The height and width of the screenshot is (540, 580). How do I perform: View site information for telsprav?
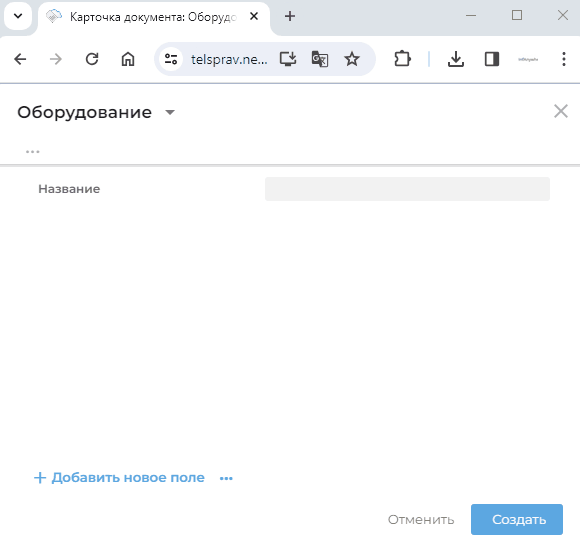click(171, 59)
